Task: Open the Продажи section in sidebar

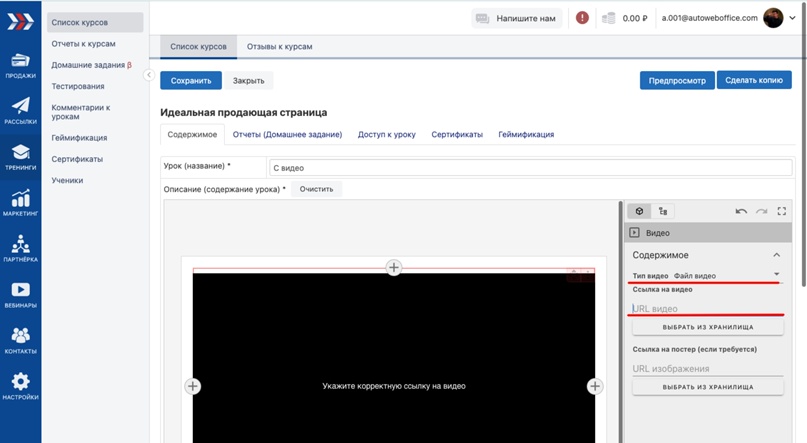Action: [x=20, y=66]
